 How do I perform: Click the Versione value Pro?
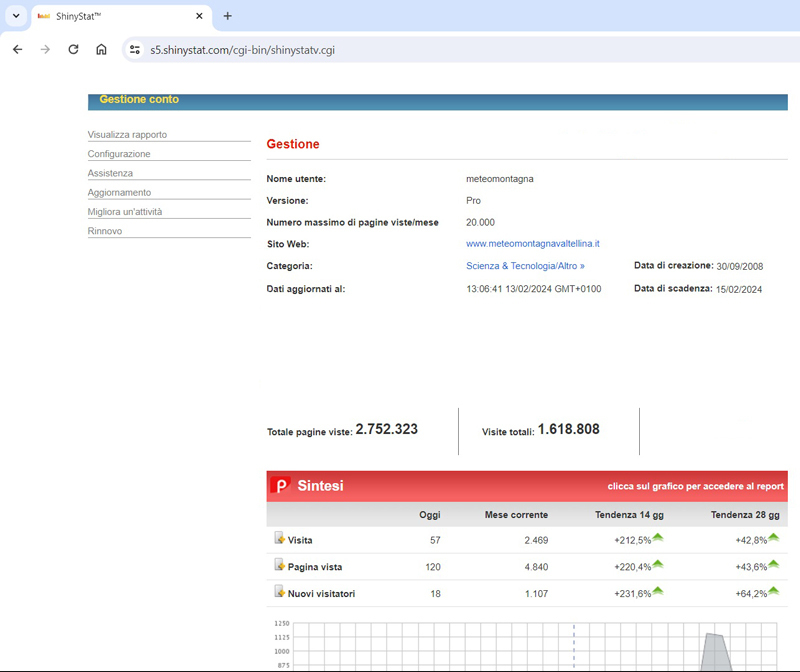click(473, 201)
